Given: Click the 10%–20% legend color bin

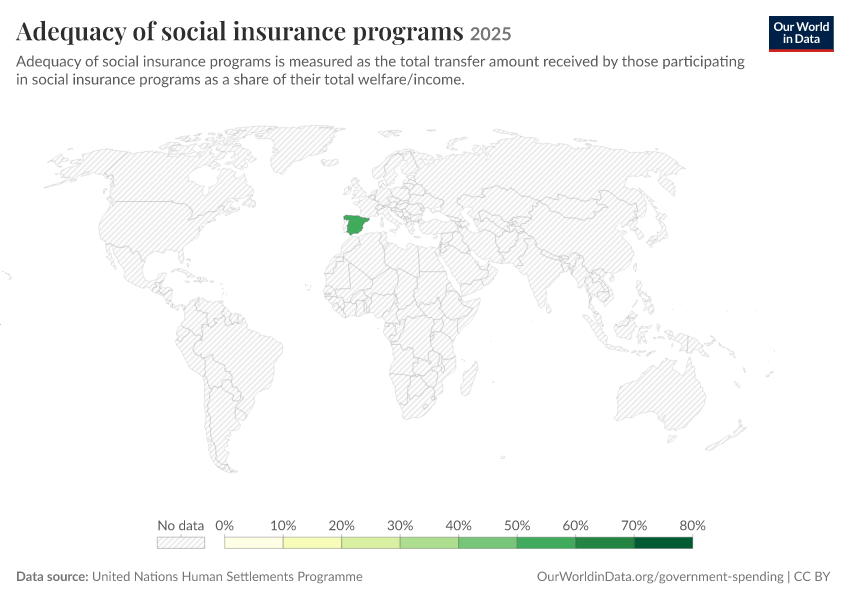Looking at the screenshot, I should click(312, 543).
